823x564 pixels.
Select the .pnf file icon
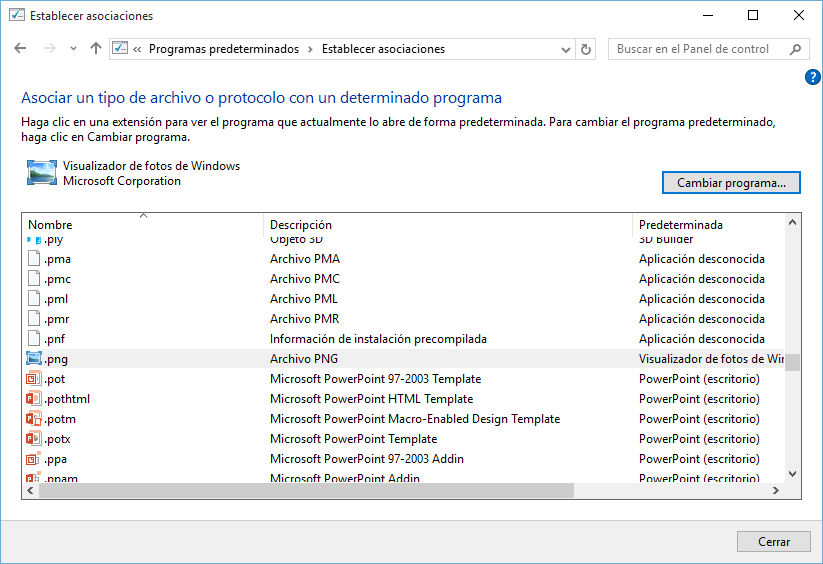point(34,338)
